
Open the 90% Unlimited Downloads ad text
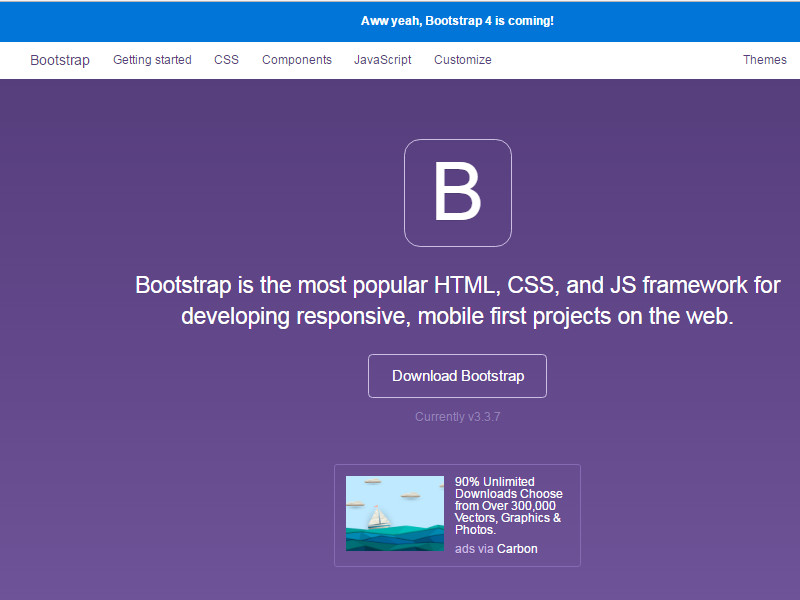click(508, 506)
